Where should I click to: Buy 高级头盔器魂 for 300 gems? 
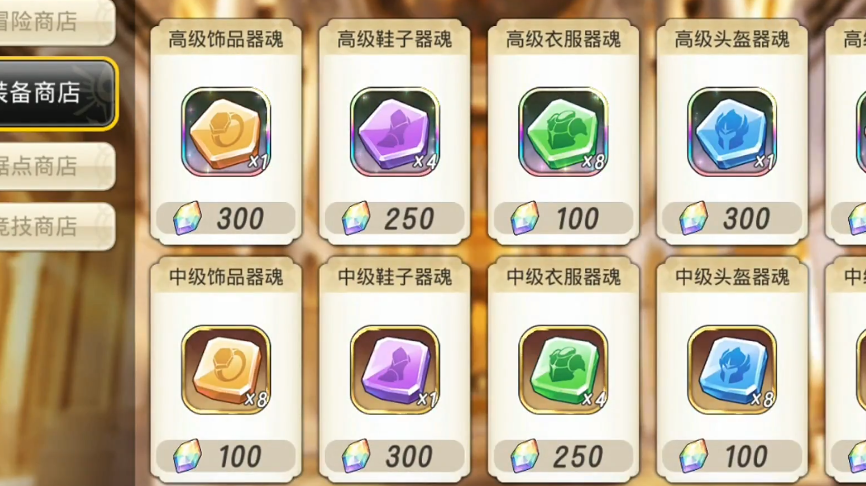[732, 218]
